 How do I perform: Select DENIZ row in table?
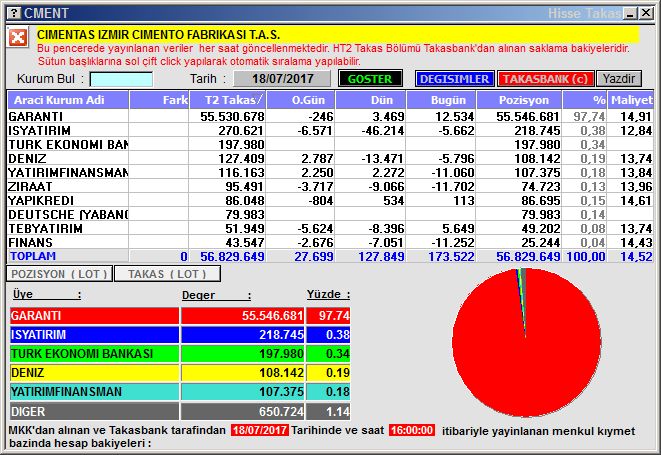click(x=330, y=158)
